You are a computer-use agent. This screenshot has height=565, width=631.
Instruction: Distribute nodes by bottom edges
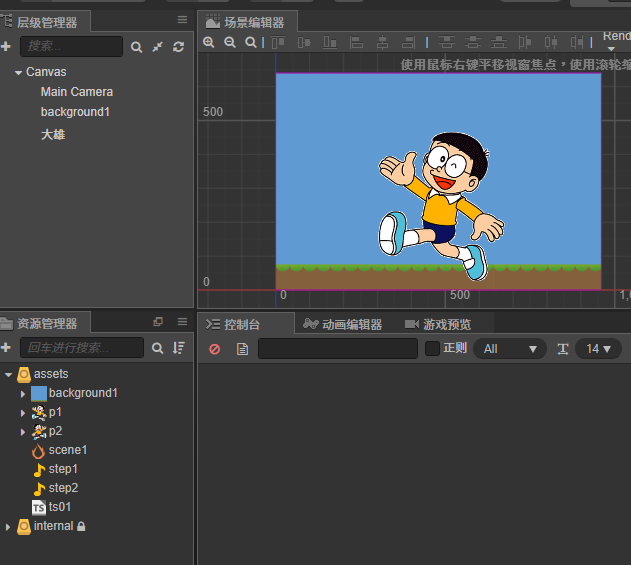tap(499, 42)
